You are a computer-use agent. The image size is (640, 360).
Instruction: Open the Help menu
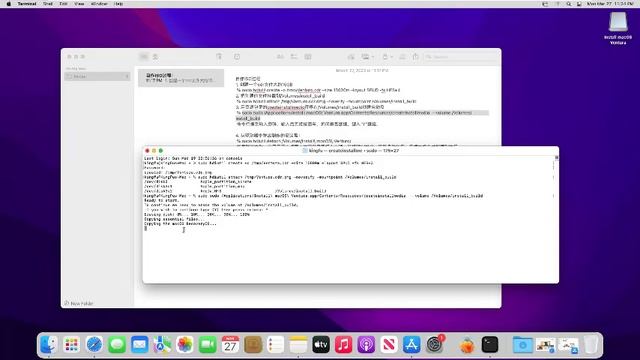click(x=118, y=4)
